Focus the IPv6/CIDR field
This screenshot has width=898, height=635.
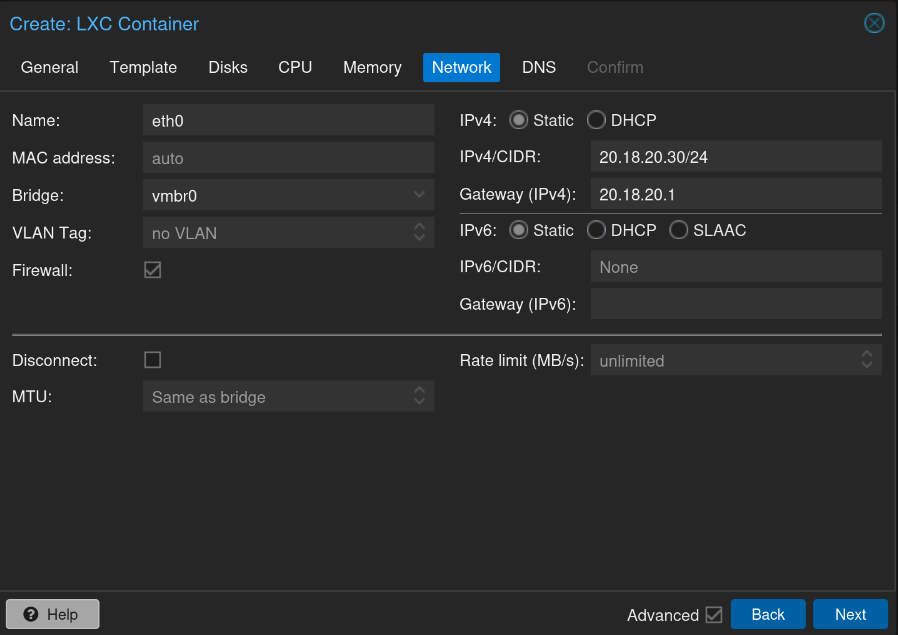[736, 266]
